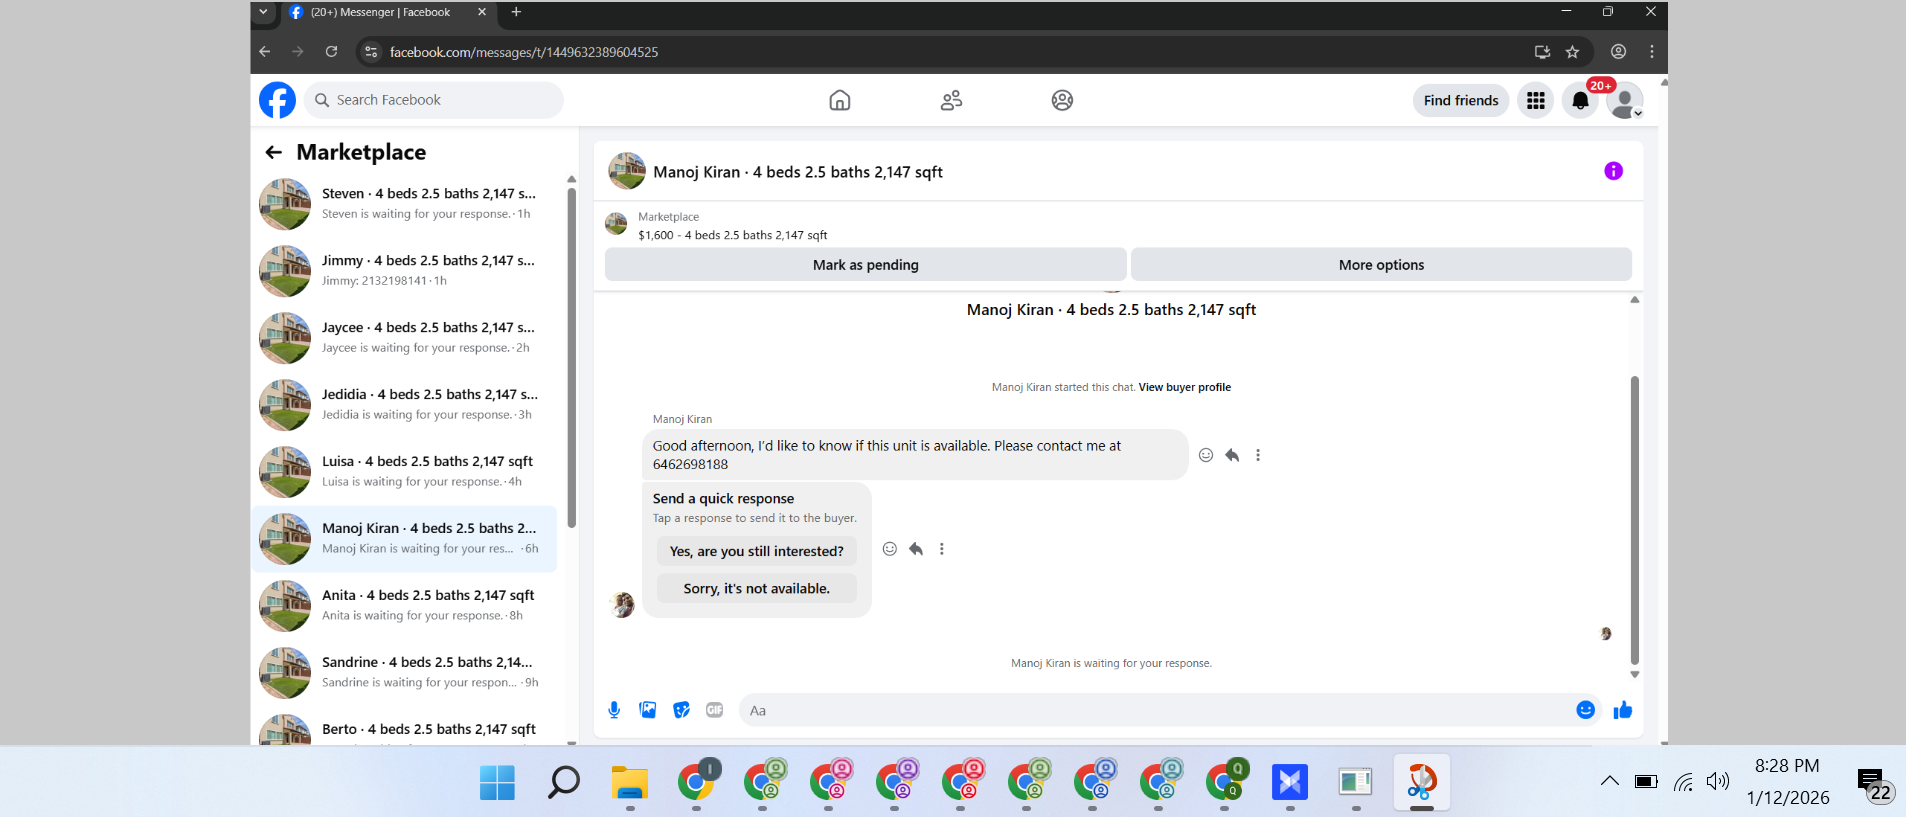Attach a photo using the image icon
The width and height of the screenshot is (1906, 817).
[x=648, y=710]
